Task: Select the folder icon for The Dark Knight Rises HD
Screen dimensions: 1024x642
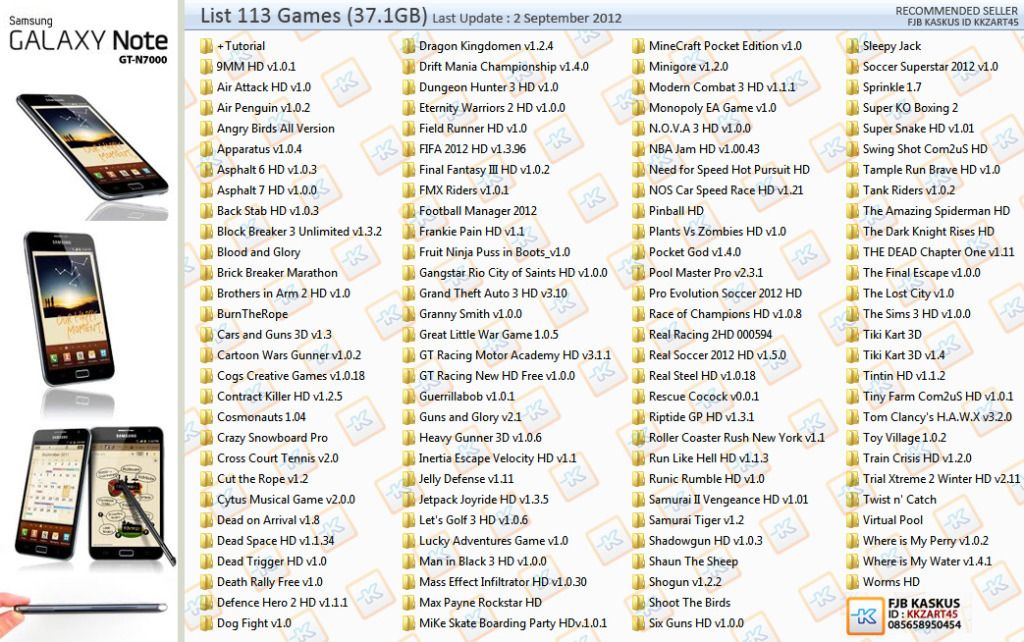Action: [x=852, y=231]
